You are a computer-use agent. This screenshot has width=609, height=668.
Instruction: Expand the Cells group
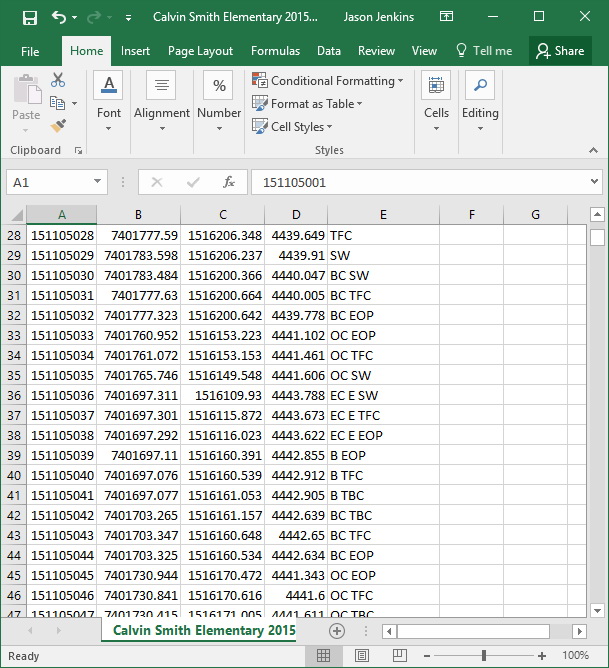(436, 128)
